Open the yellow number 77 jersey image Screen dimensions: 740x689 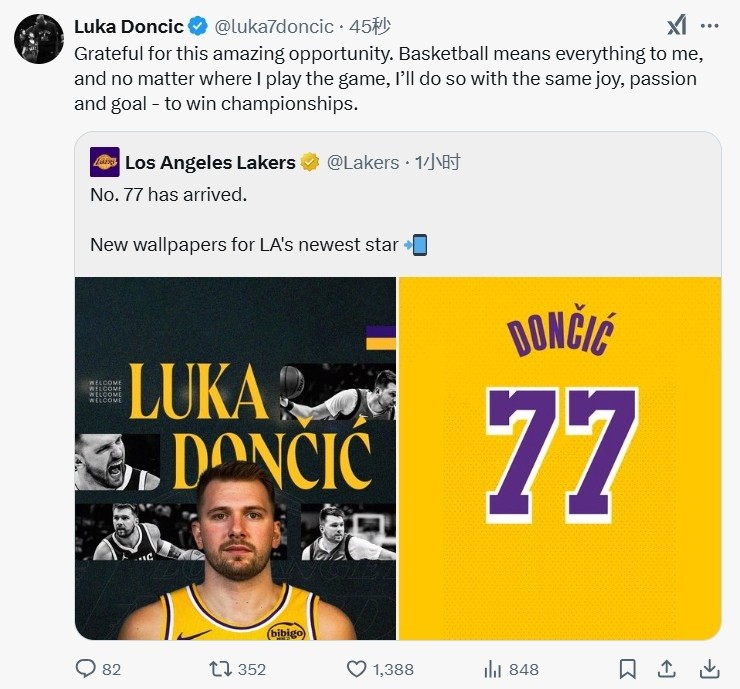click(560, 458)
